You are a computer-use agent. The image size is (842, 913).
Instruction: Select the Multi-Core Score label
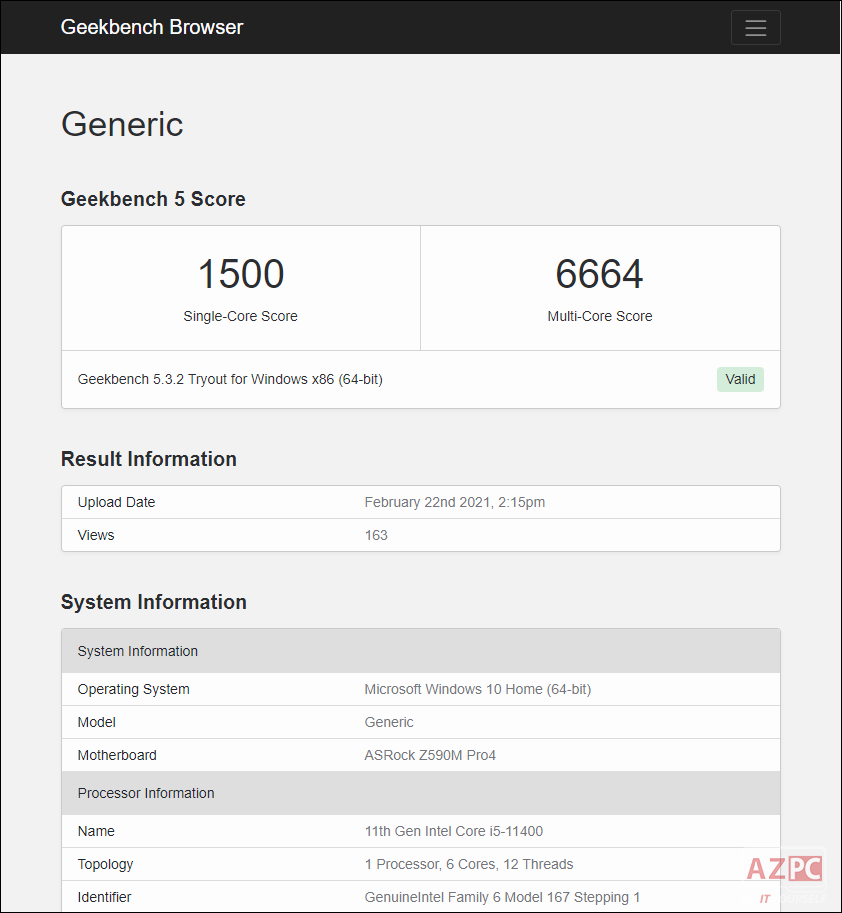pos(599,316)
